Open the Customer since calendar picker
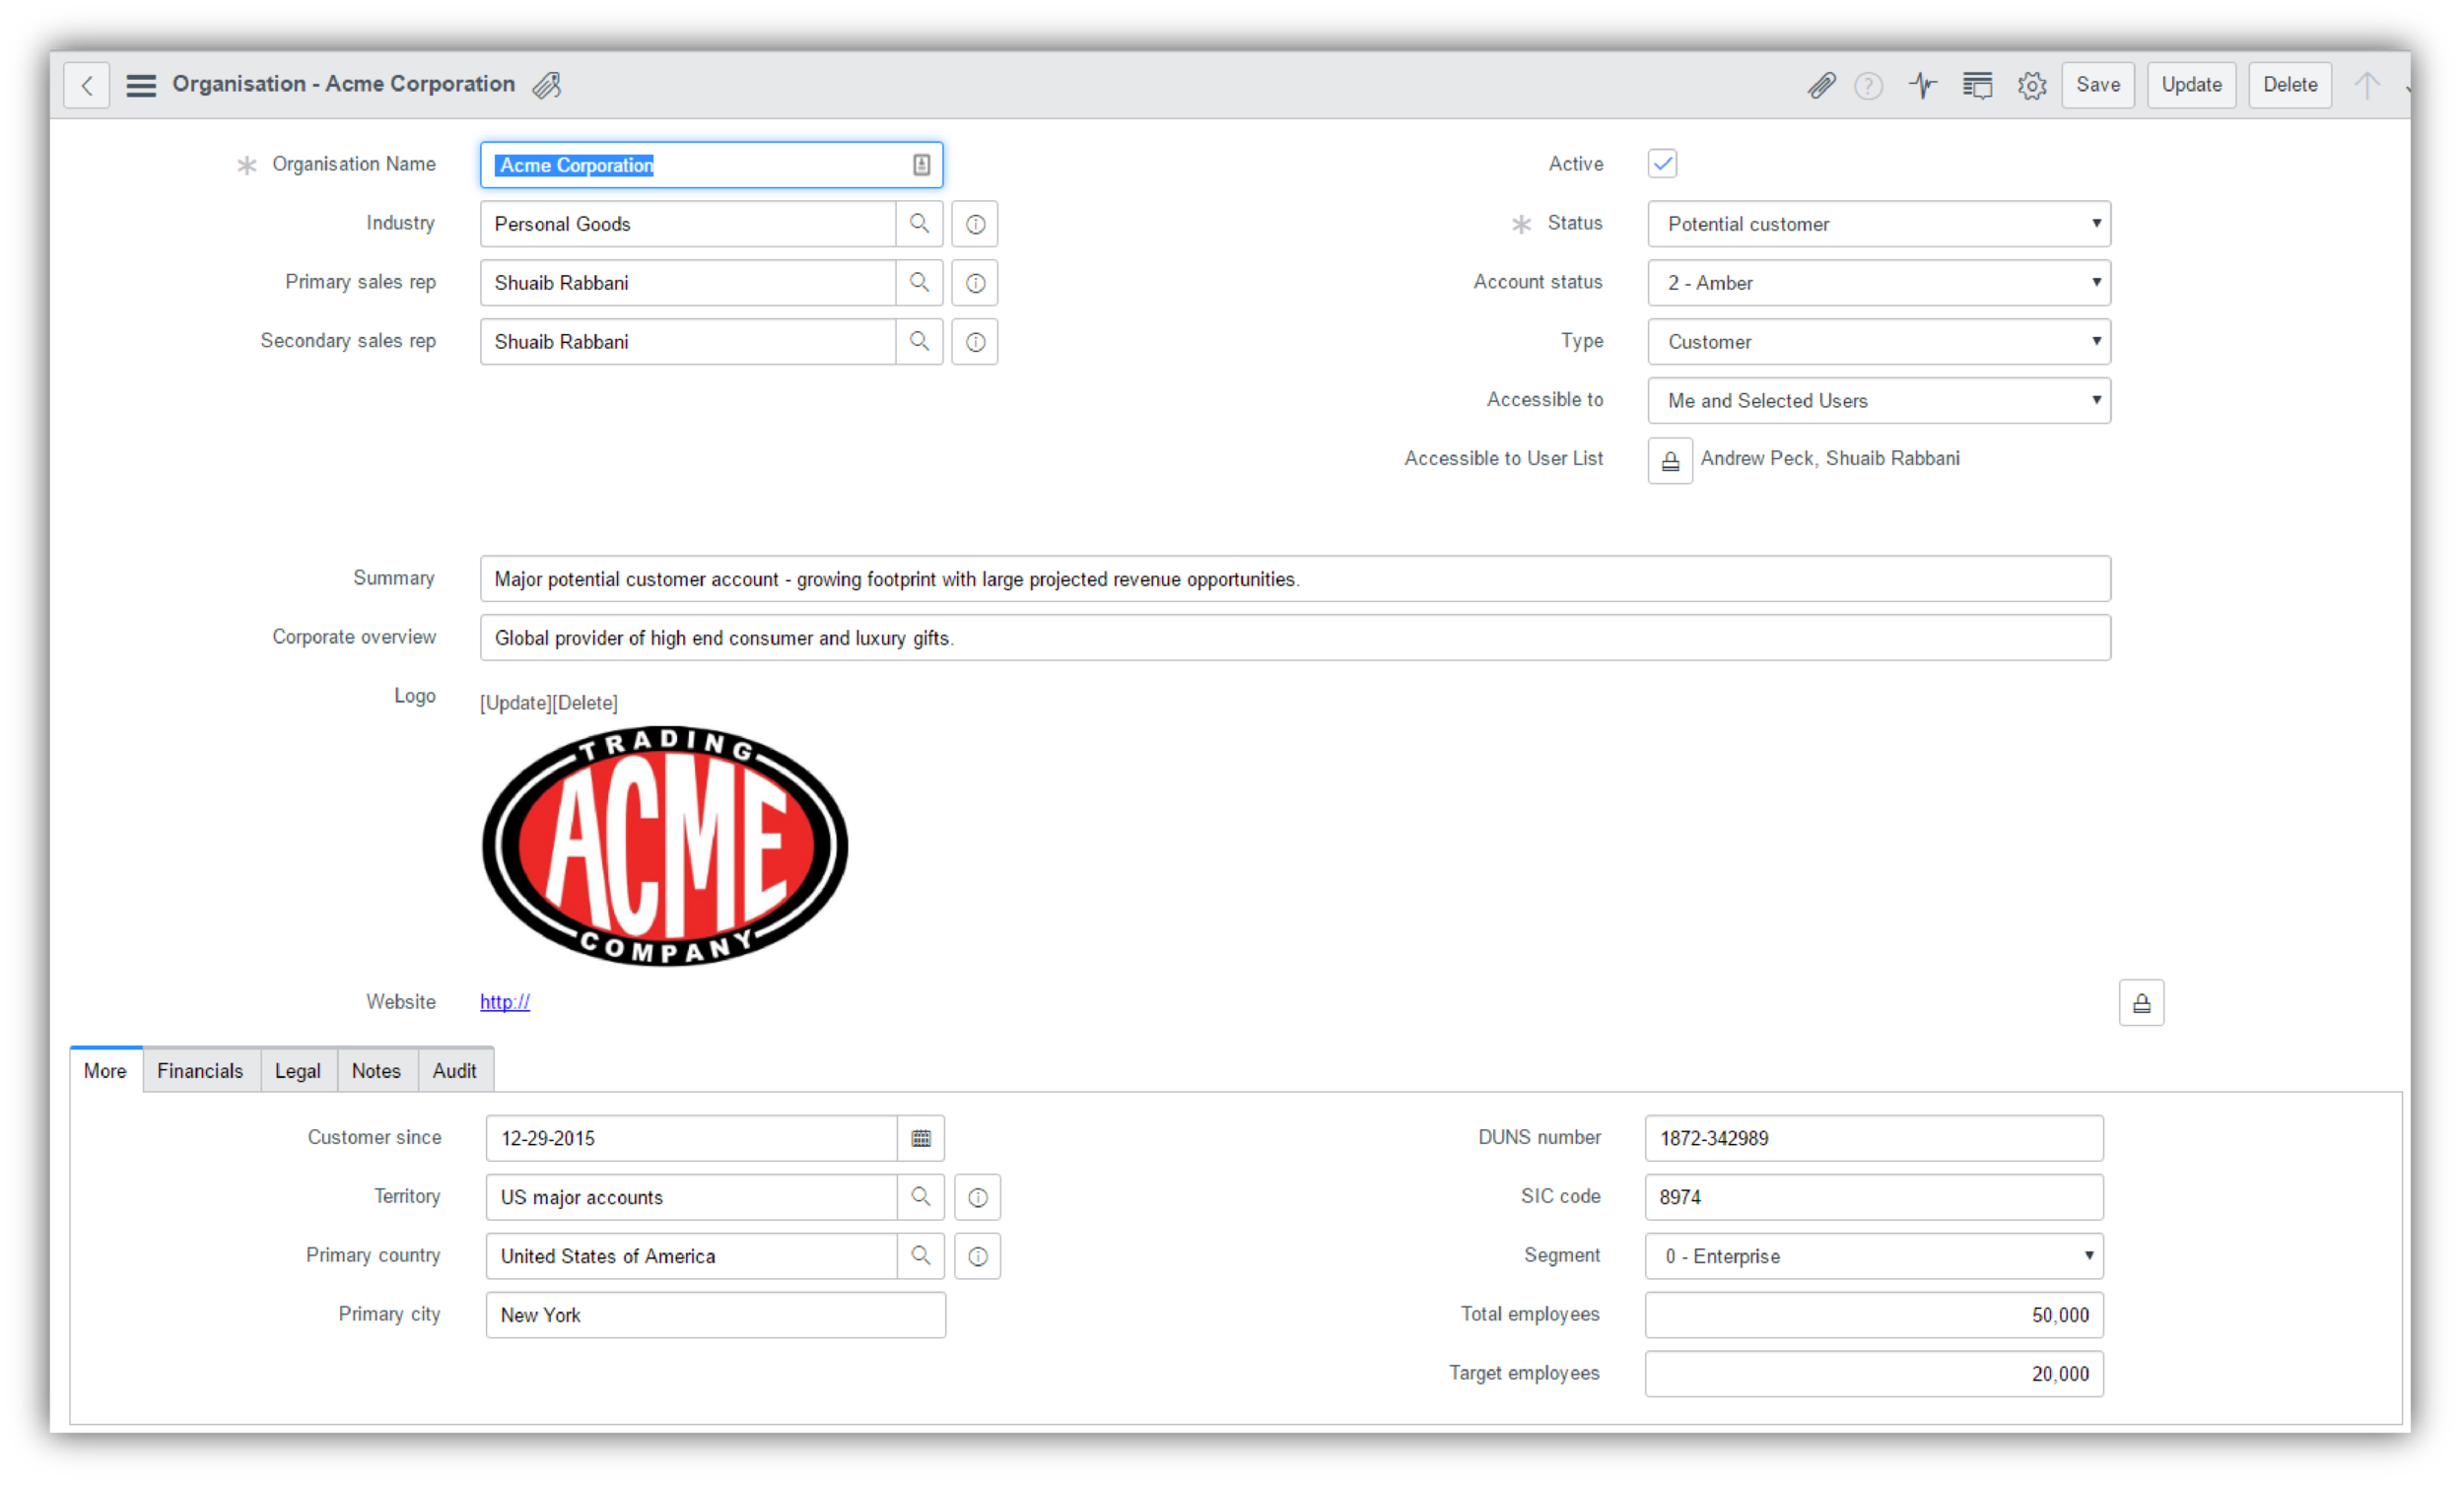This screenshot has height=1486, width=2464. point(921,1138)
